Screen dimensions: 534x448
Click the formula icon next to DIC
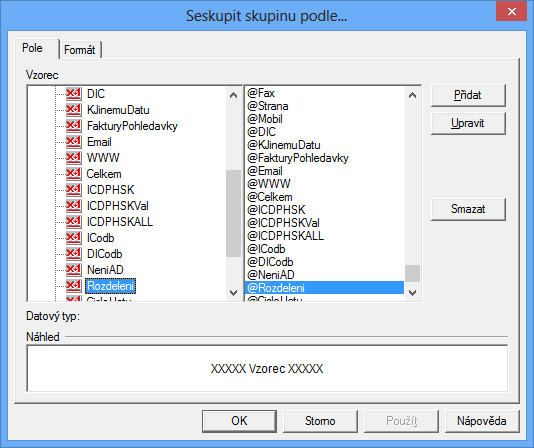73,93
